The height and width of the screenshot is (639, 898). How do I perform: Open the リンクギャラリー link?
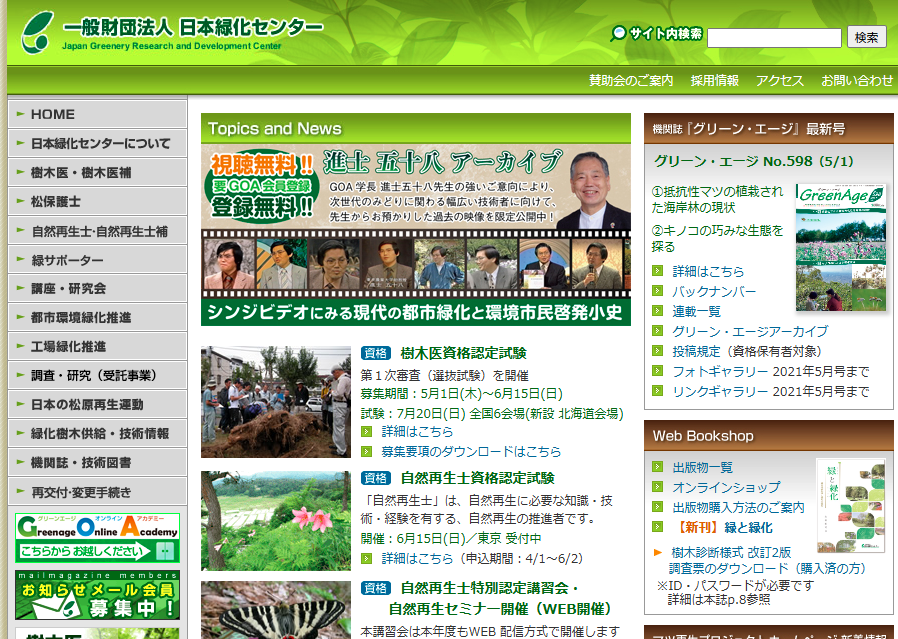pos(720,392)
